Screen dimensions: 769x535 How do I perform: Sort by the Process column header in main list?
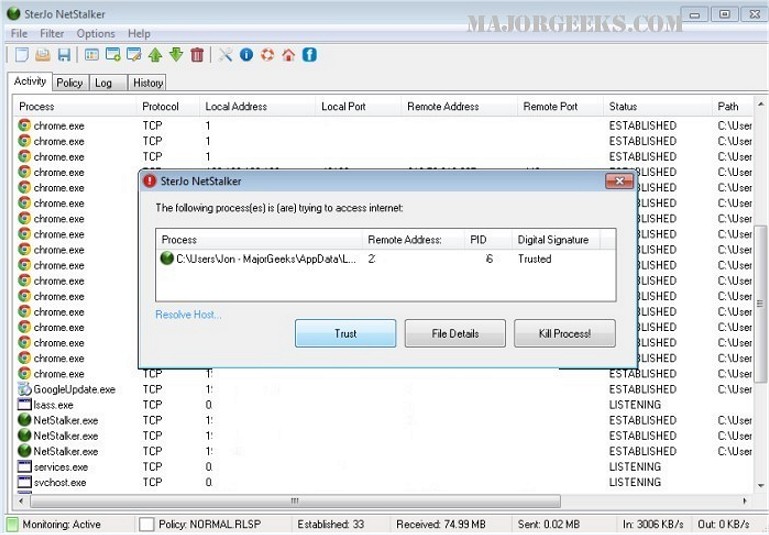[x=75, y=106]
